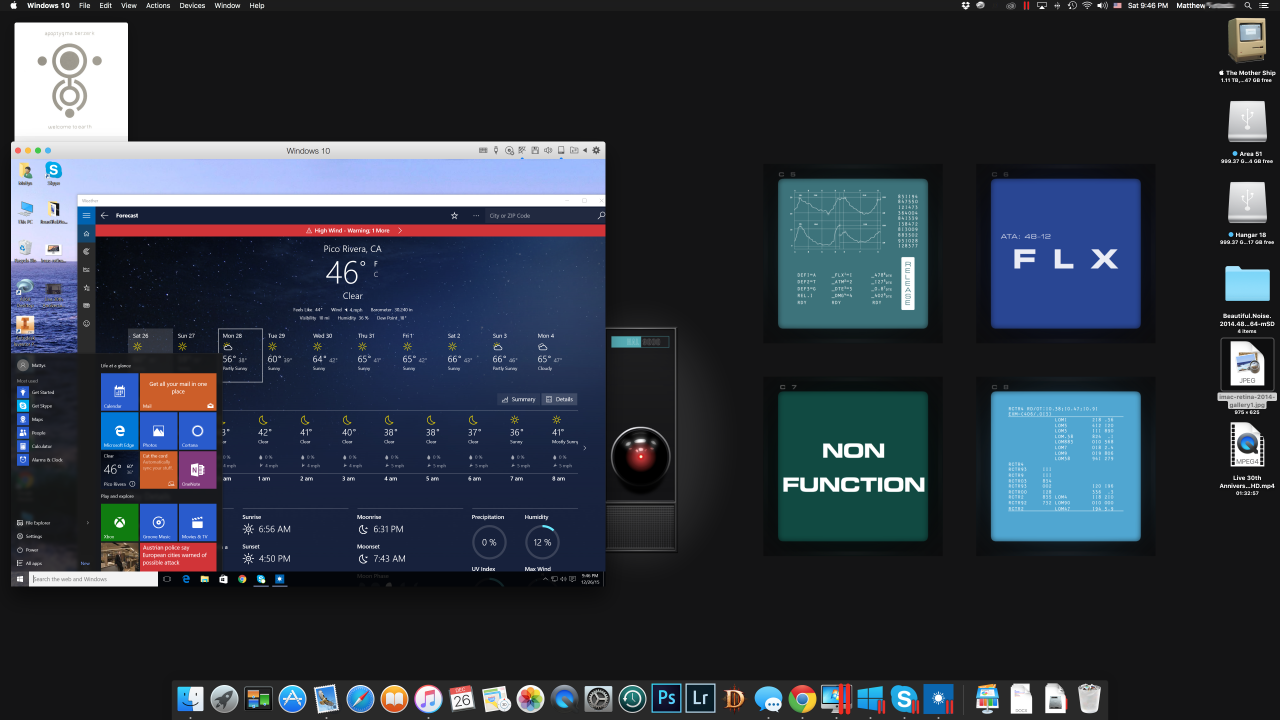Open iTunes from the Dock
The image size is (1280, 720).
coord(428,698)
